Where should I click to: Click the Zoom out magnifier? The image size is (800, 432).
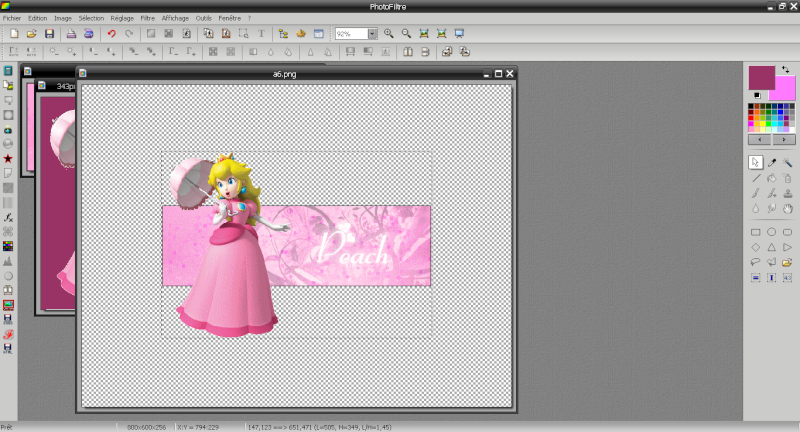pos(406,34)
